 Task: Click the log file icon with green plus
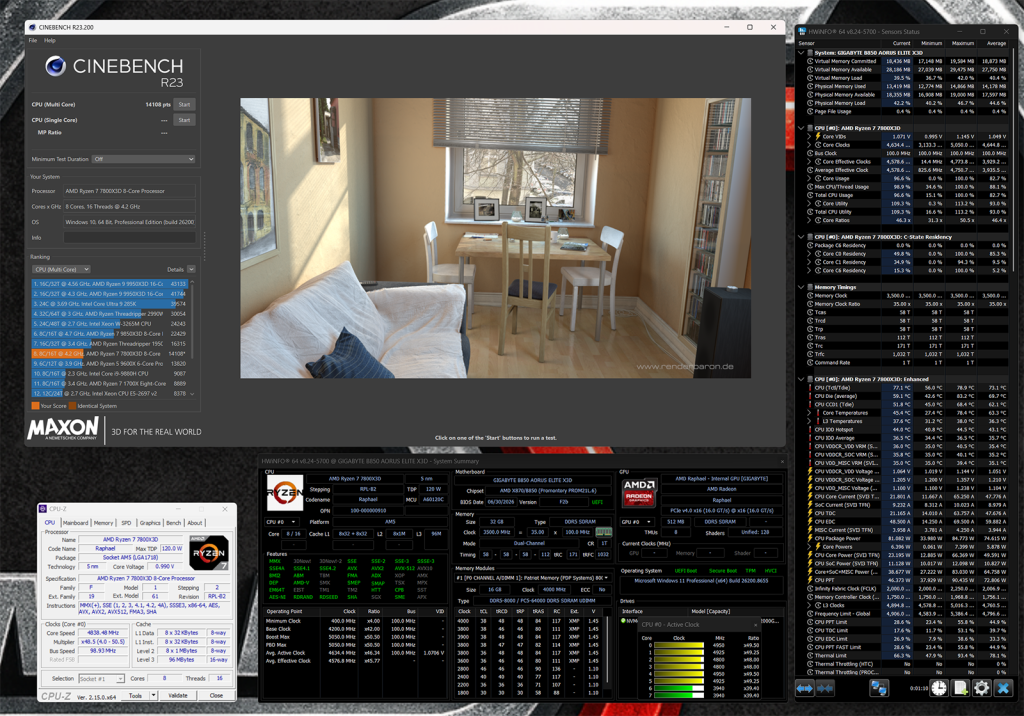pyautogui.click(x=960, y=688)
